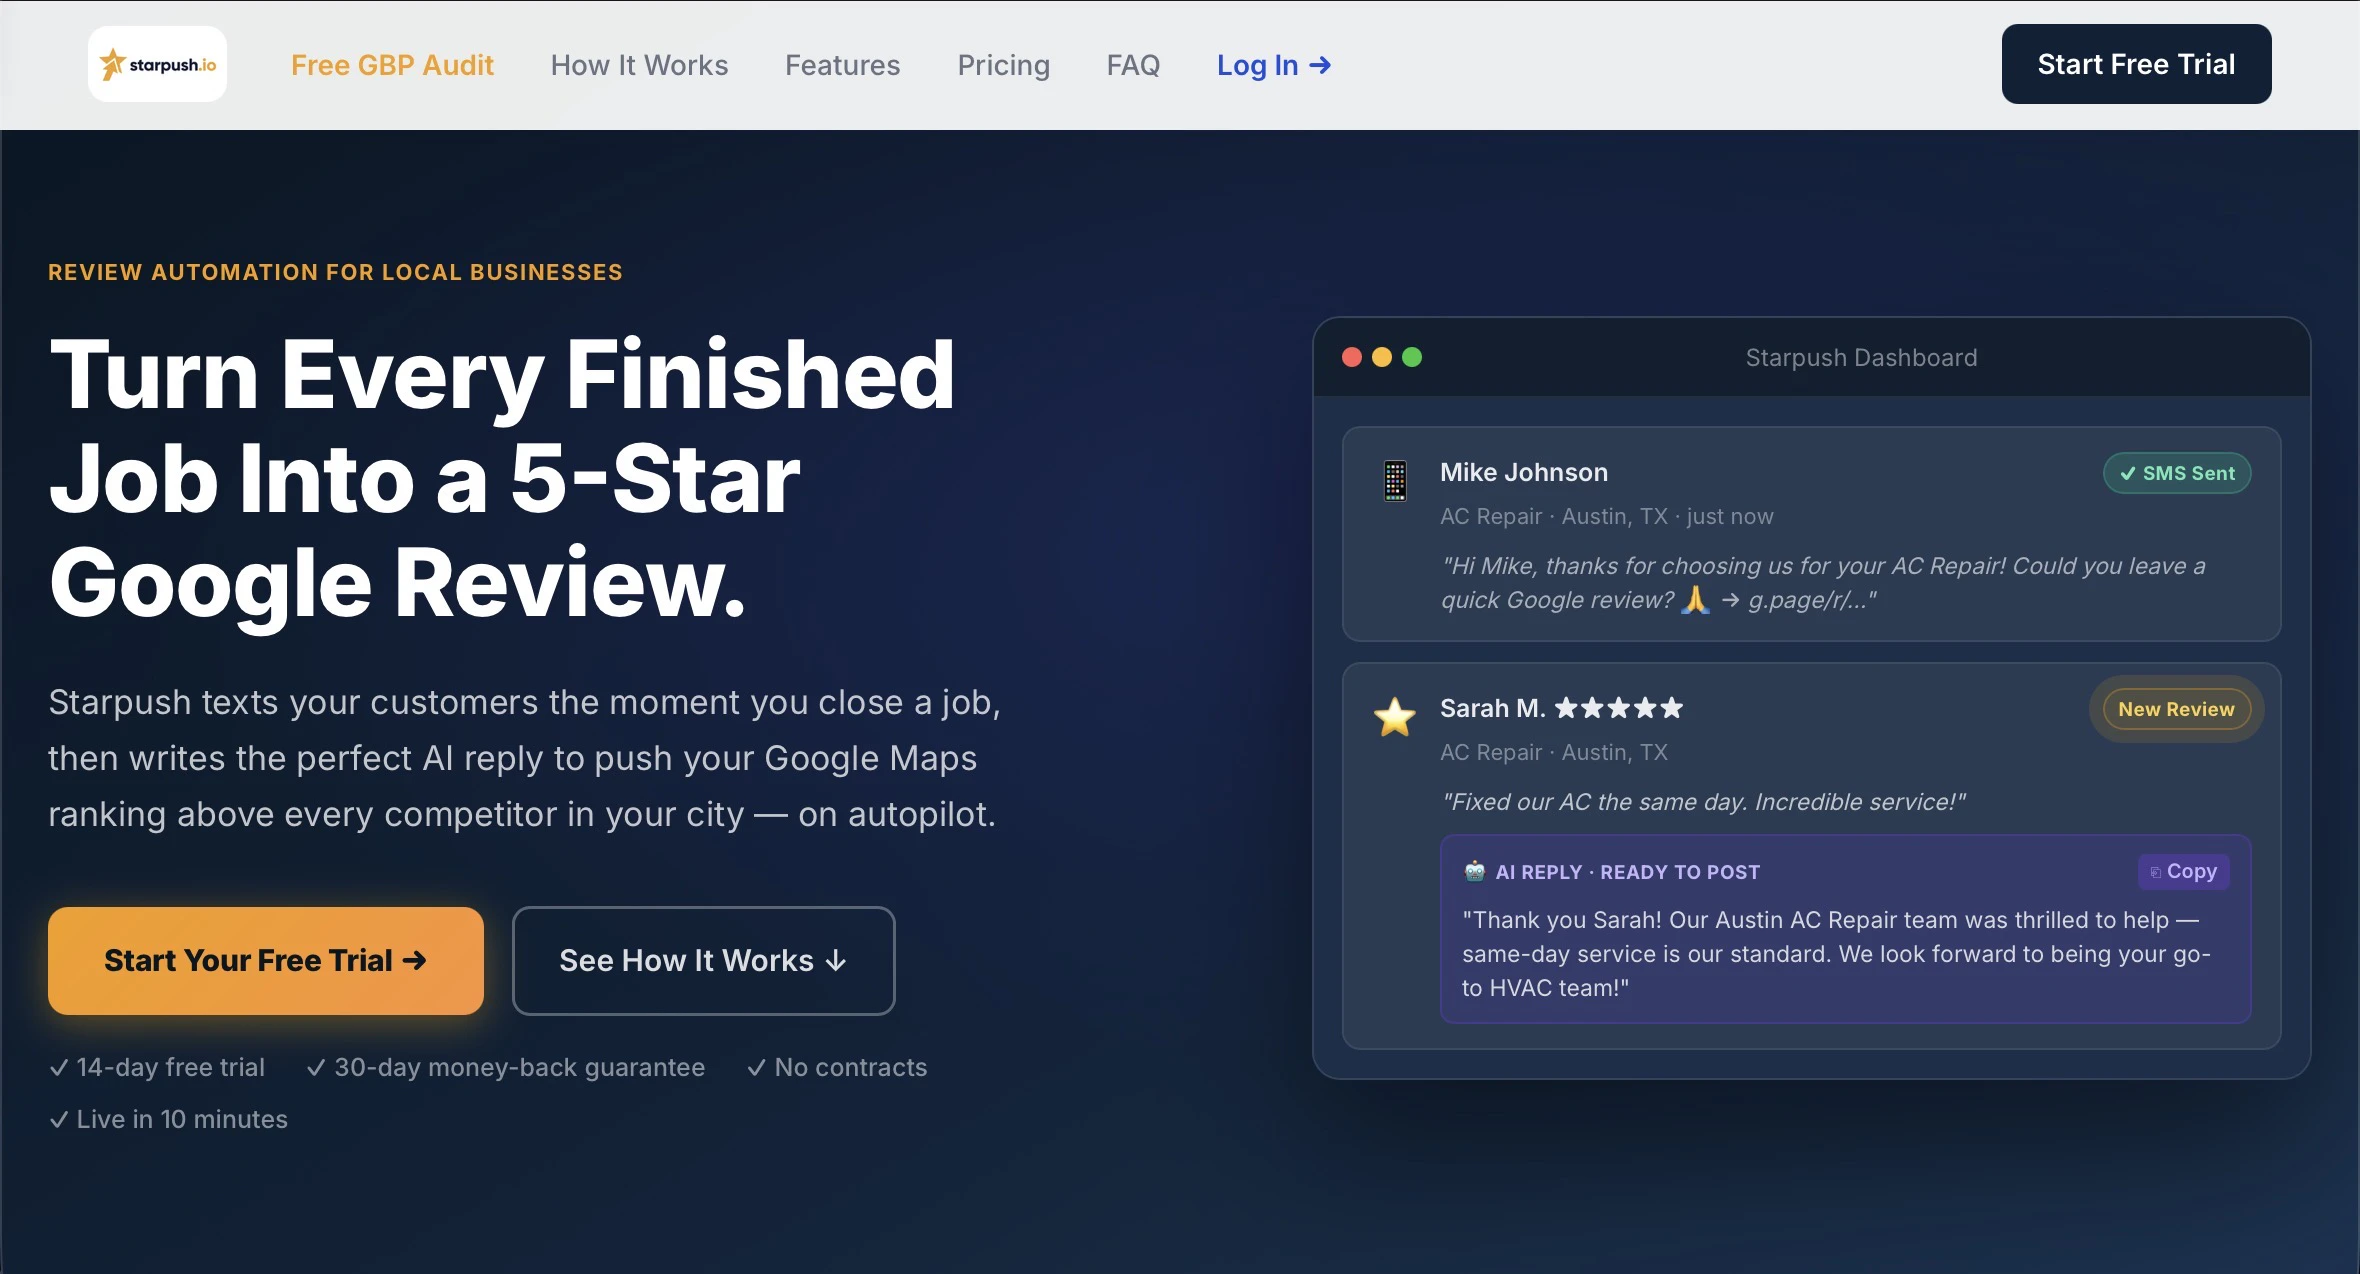2360x1274 pixels.
Task: Click 'Review Automation for Local Businesses' tagline
Action: click(335, 272)
